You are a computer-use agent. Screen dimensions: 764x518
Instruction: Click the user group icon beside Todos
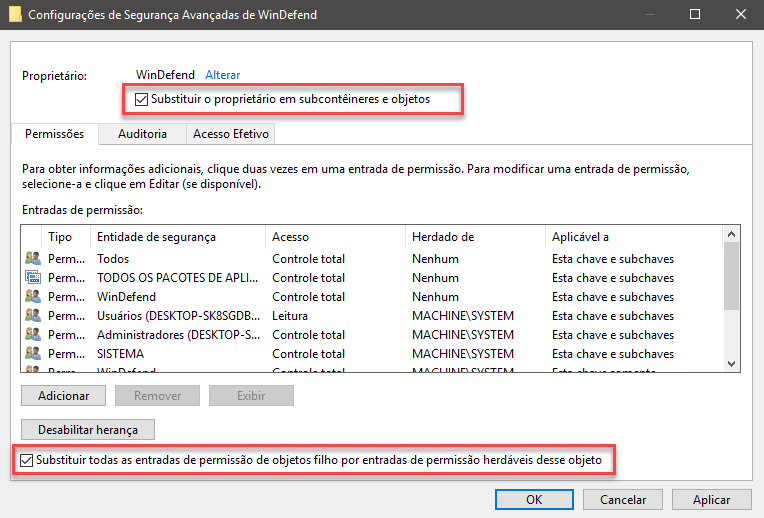point(33,258)
